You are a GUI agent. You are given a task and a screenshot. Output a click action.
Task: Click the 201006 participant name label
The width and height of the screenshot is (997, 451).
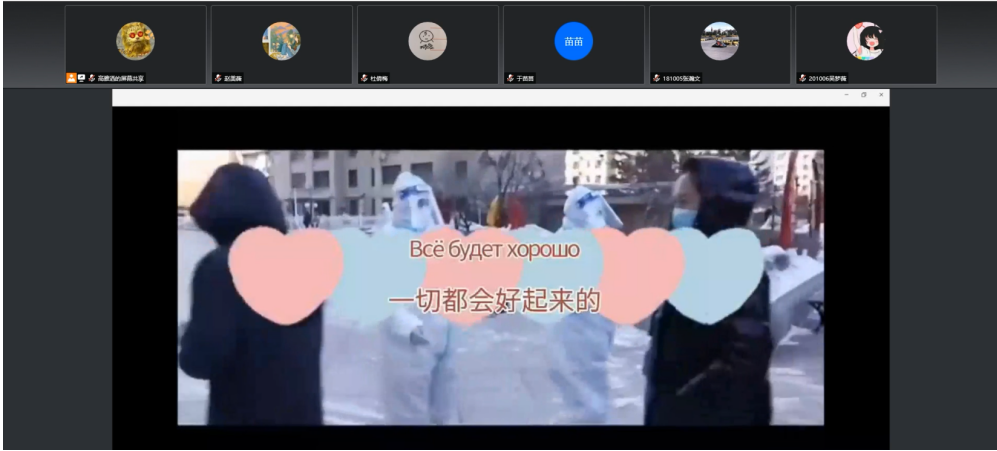[x=828, y=78]
